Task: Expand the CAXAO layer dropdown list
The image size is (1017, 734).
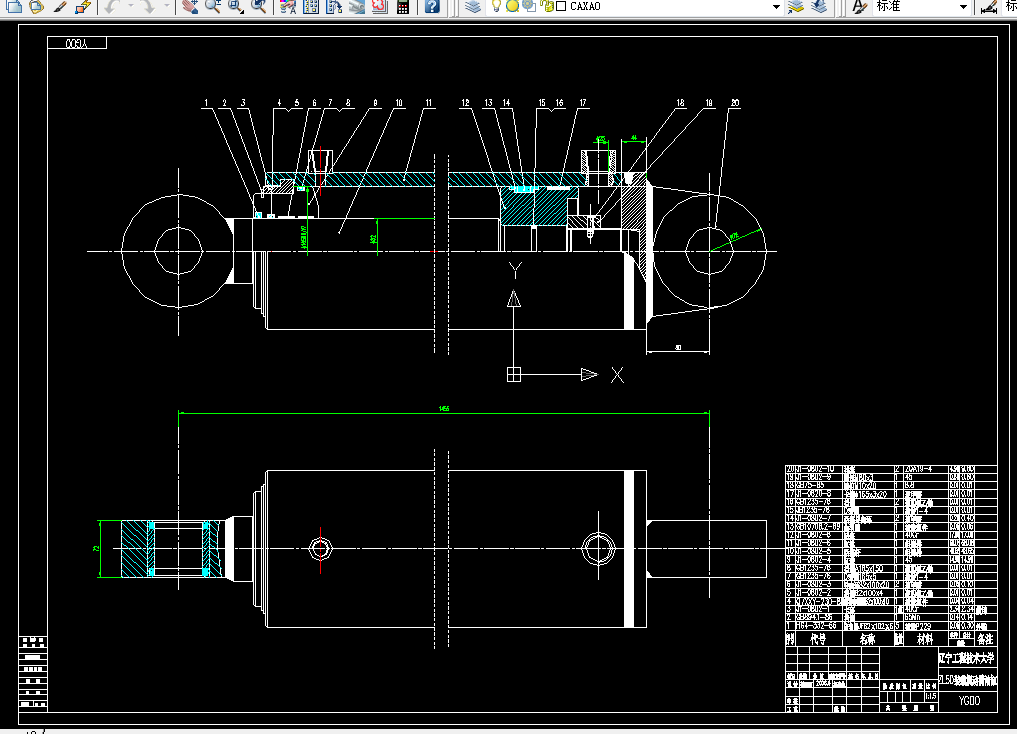Action: [x=776, y=6]
